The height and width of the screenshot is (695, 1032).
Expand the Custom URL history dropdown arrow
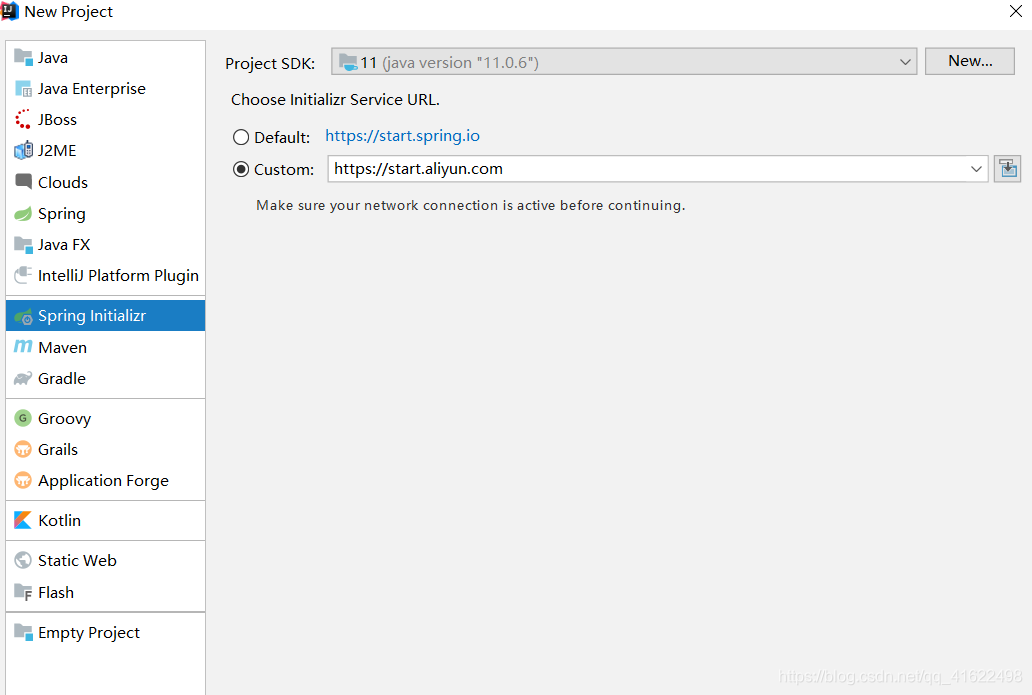click(x=976, y=169)
